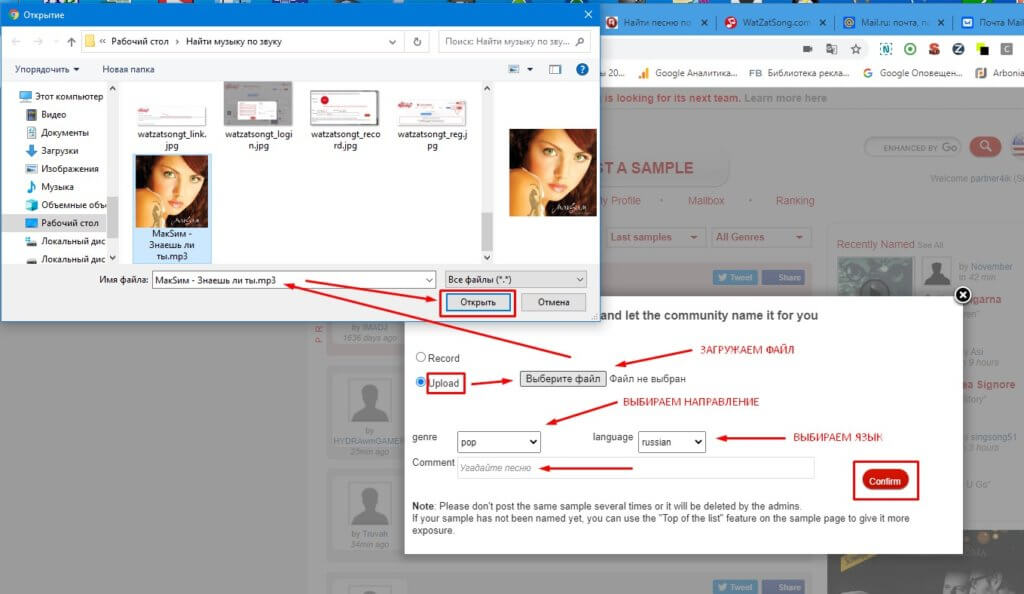The width and height of the screenshot is (1024, 594).
Task: Click the Comment input field
Action: click(x=635, y=467)
